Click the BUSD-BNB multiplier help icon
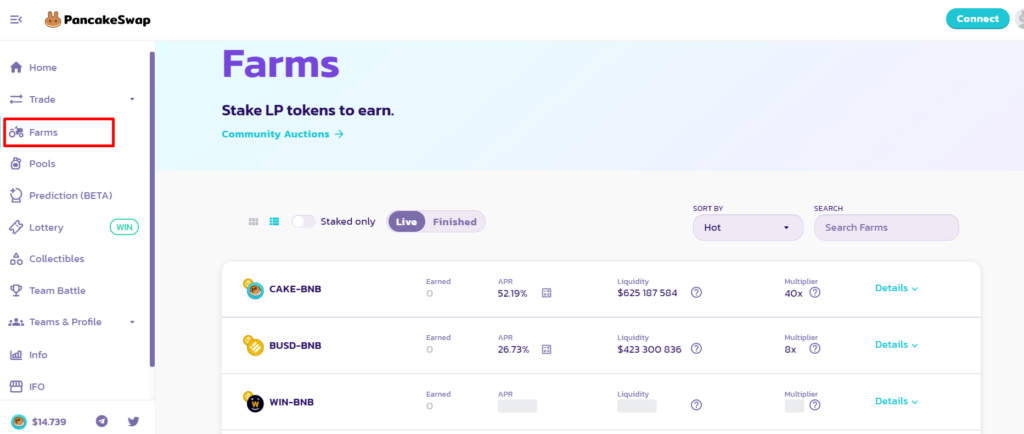This screenshot has height=434, width=1024. coord(815,349)
